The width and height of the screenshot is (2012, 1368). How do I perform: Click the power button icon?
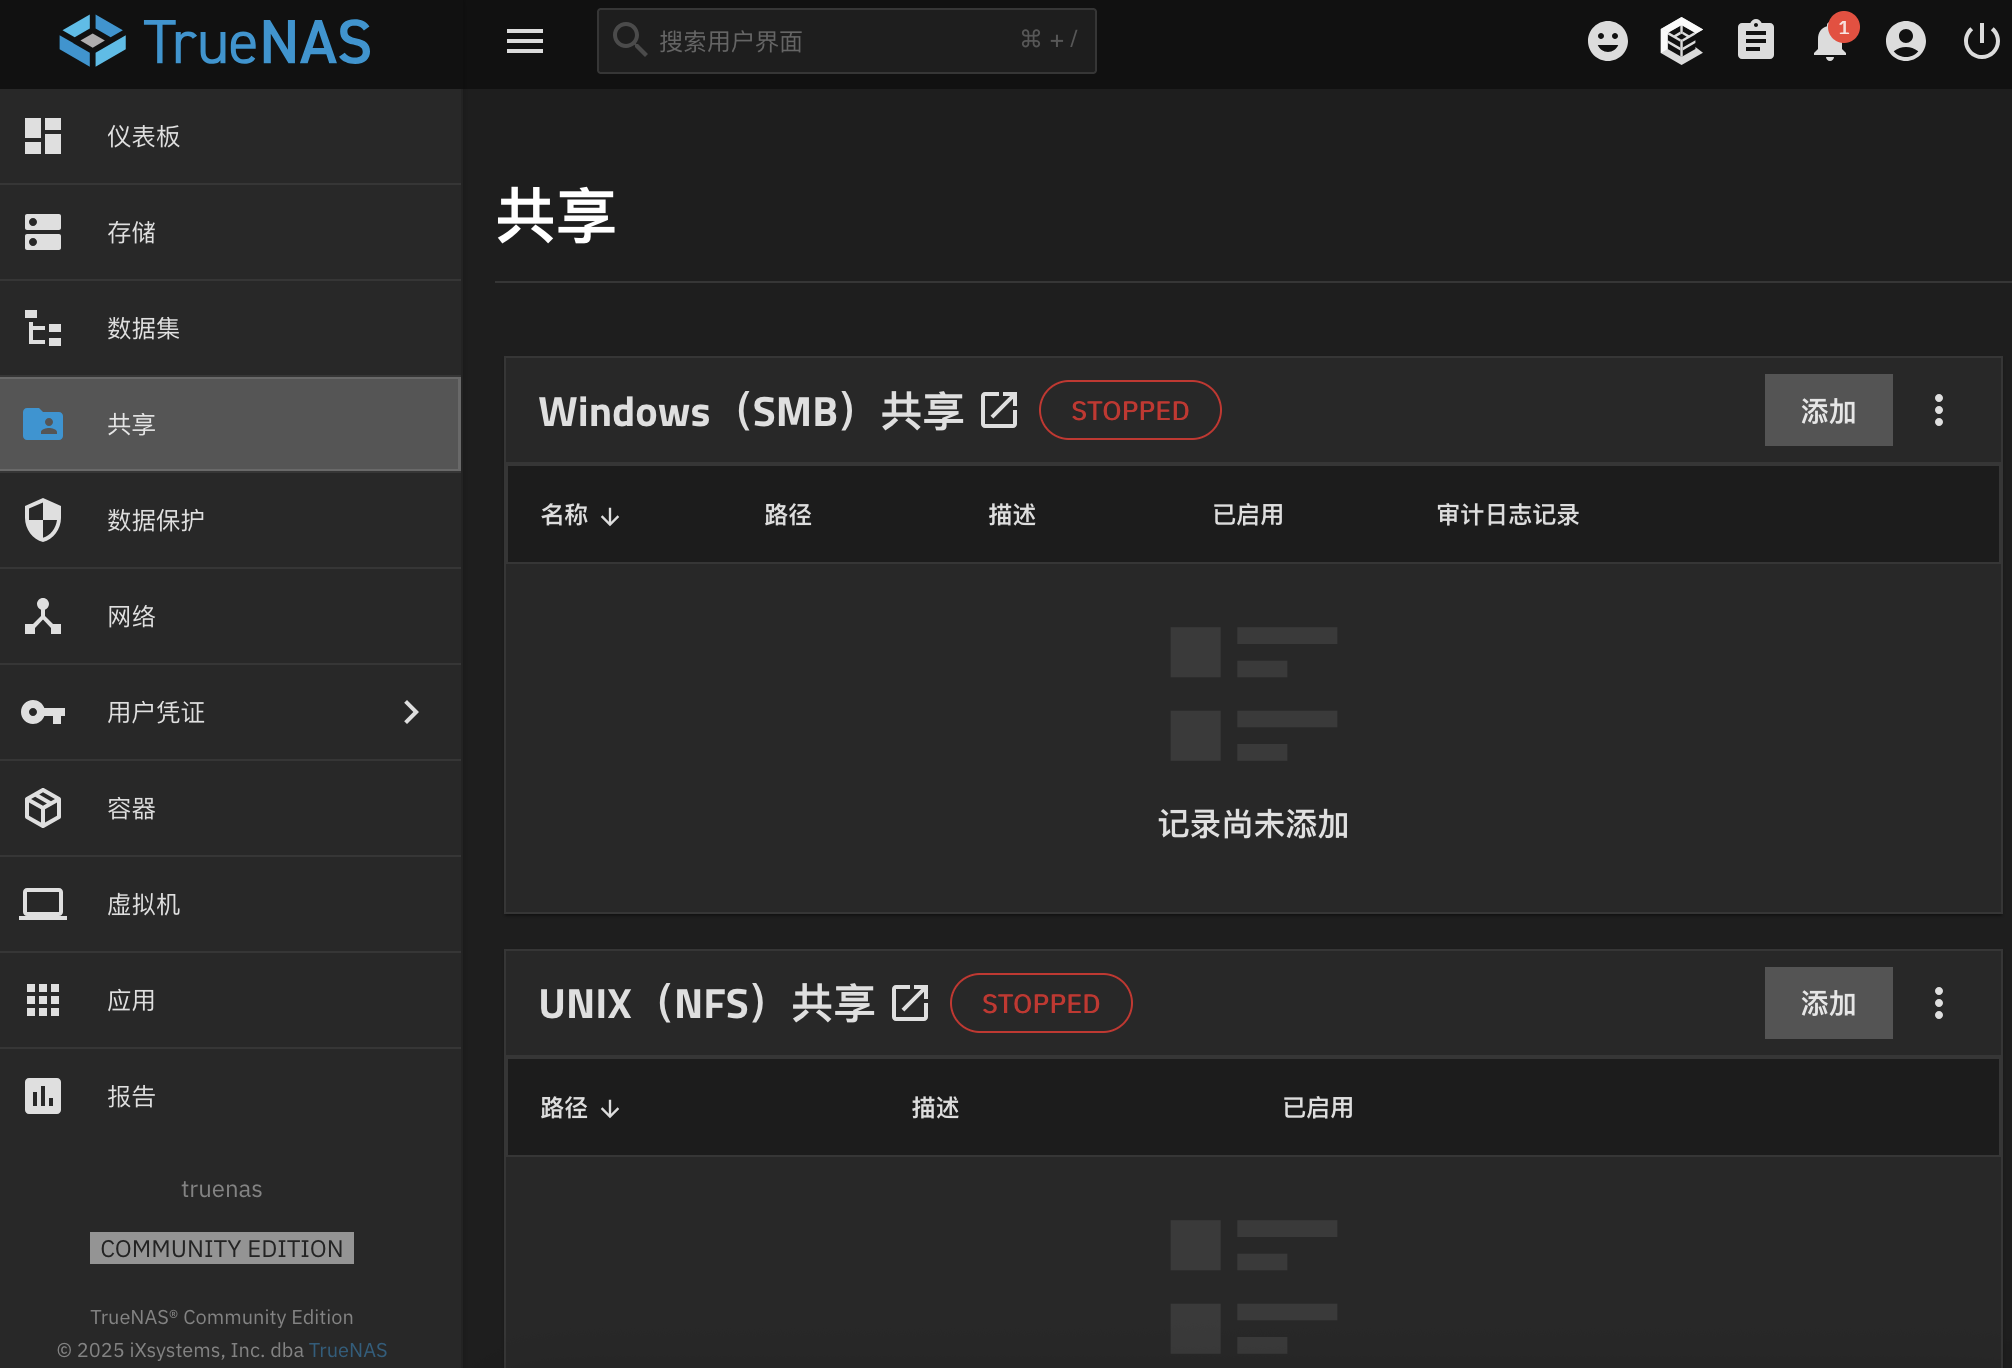(x=1980, y=41)
